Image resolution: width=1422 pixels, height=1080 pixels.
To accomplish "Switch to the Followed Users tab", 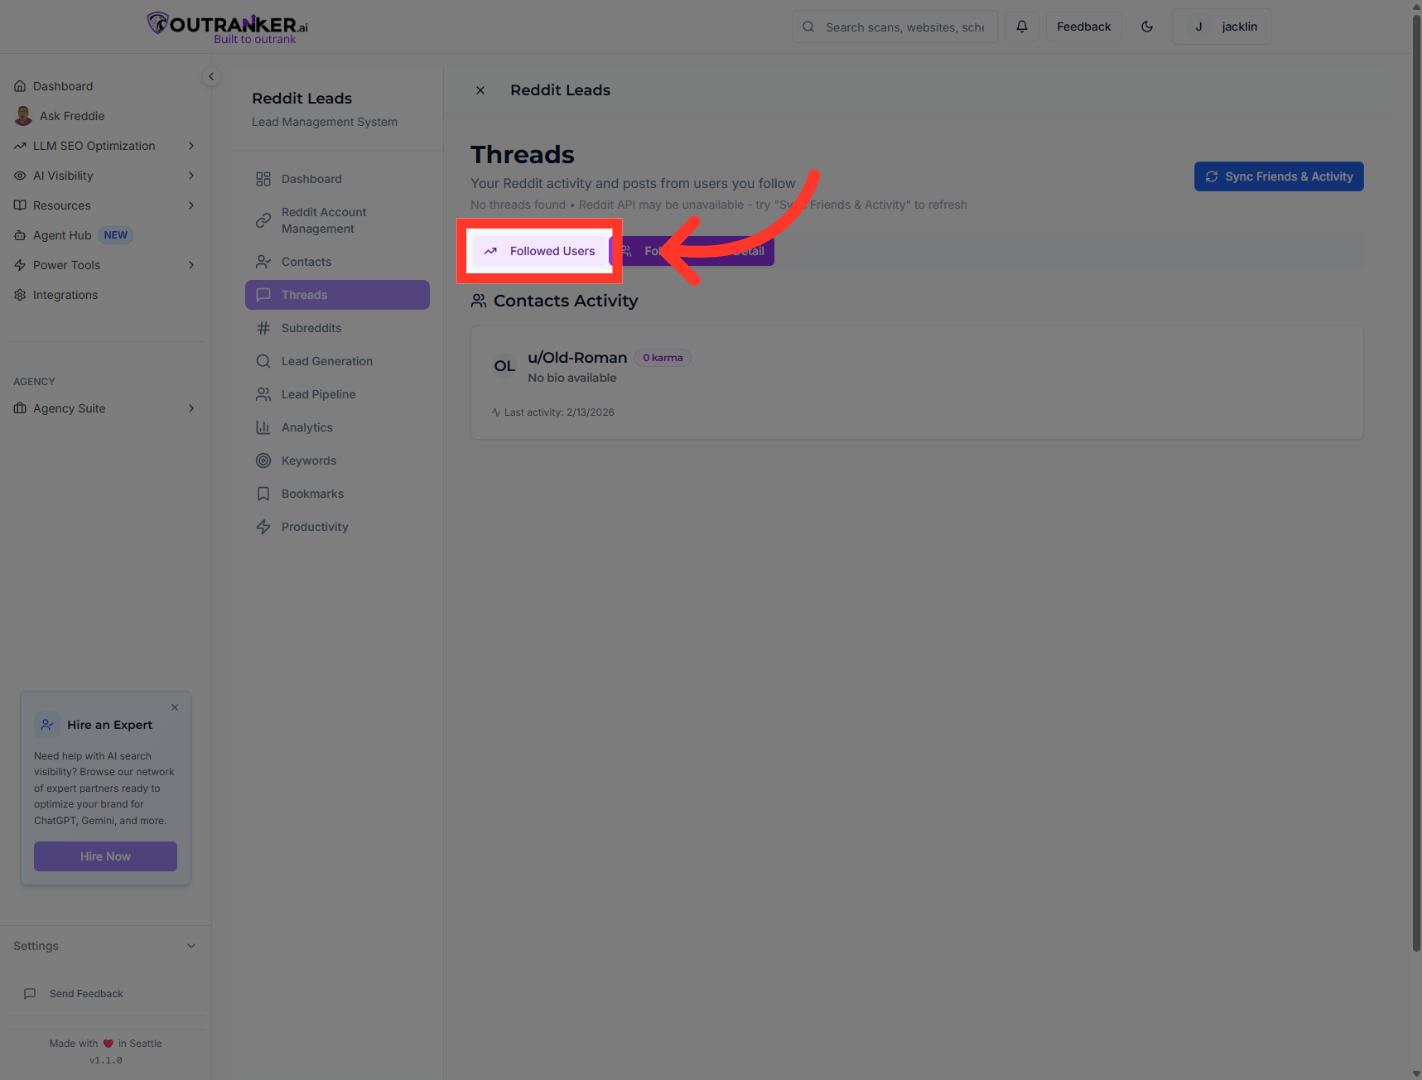I will 539,251.
